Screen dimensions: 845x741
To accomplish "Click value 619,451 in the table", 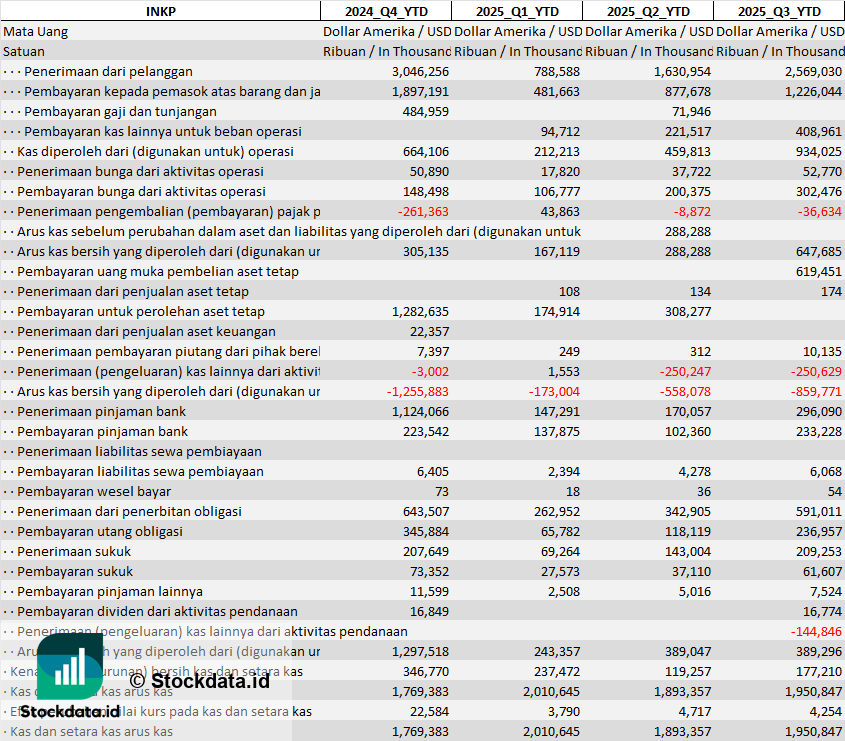I will (819, 272).
